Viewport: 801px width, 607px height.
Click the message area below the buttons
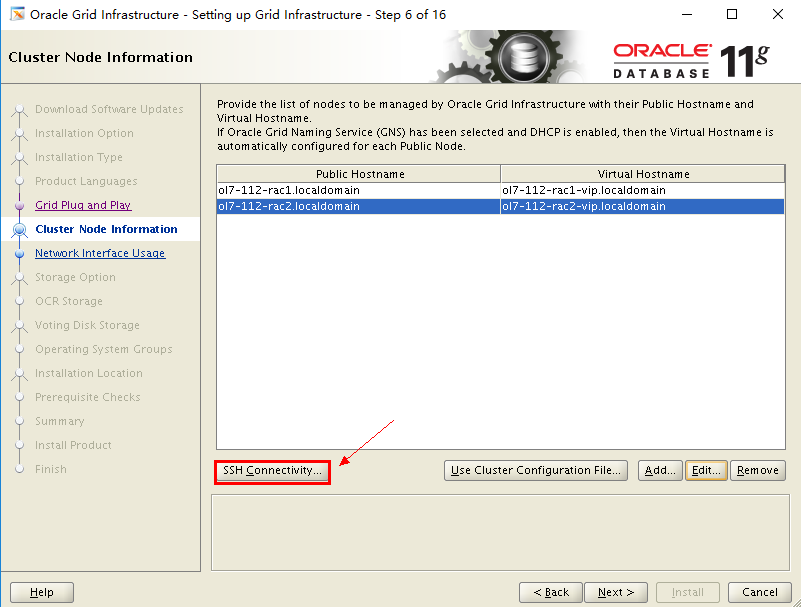pyautogui.click(x=500, y=532)
